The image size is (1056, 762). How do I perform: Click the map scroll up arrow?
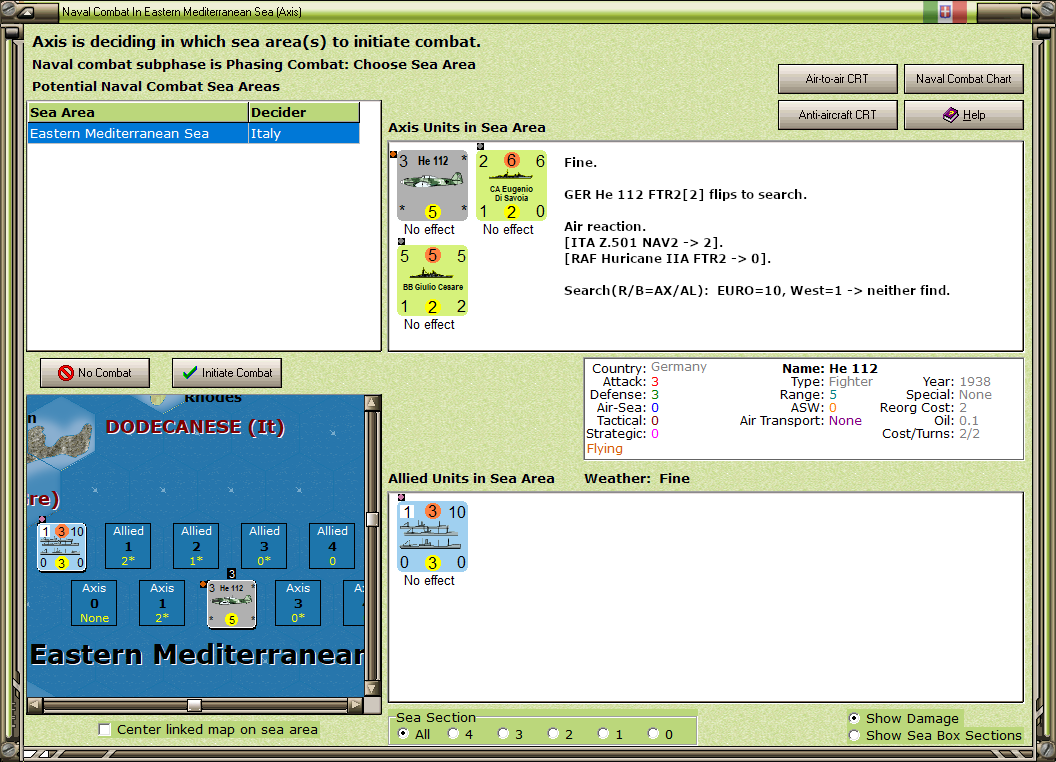(372, 403)
